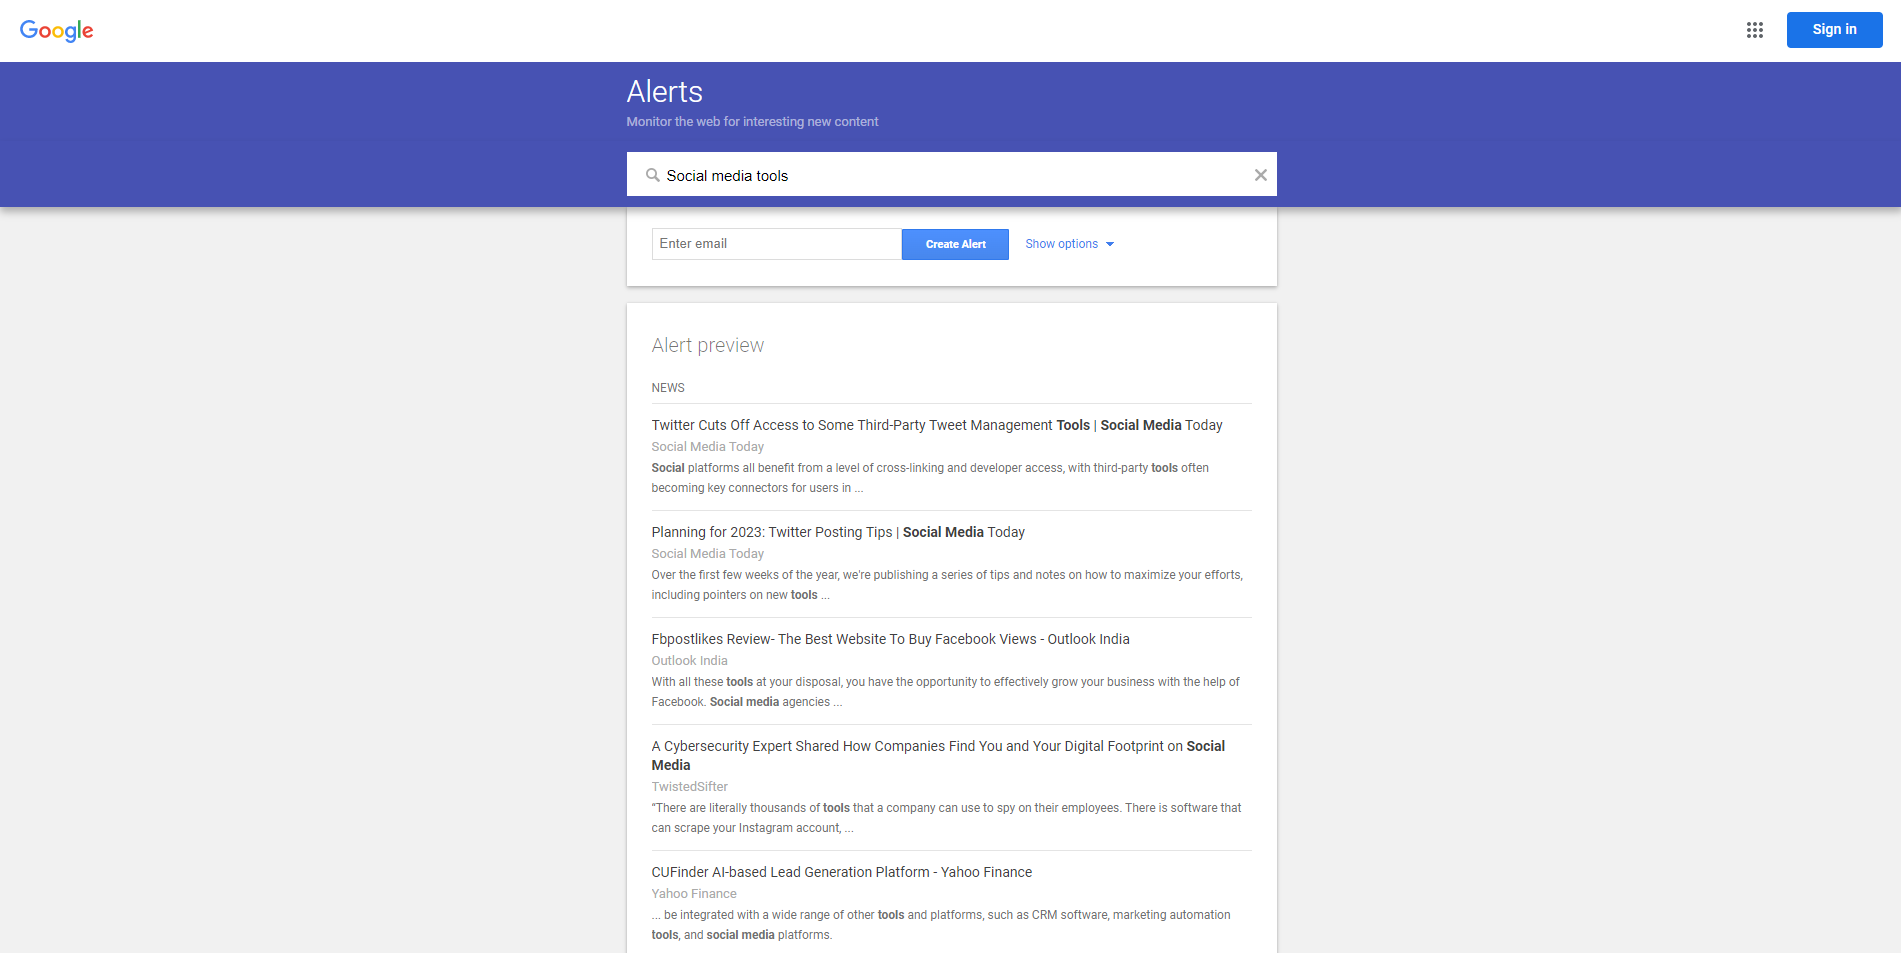The width and height of the screenshot is (1901, 953).
Task: Click the Google logo
Action: coord(56,31)
